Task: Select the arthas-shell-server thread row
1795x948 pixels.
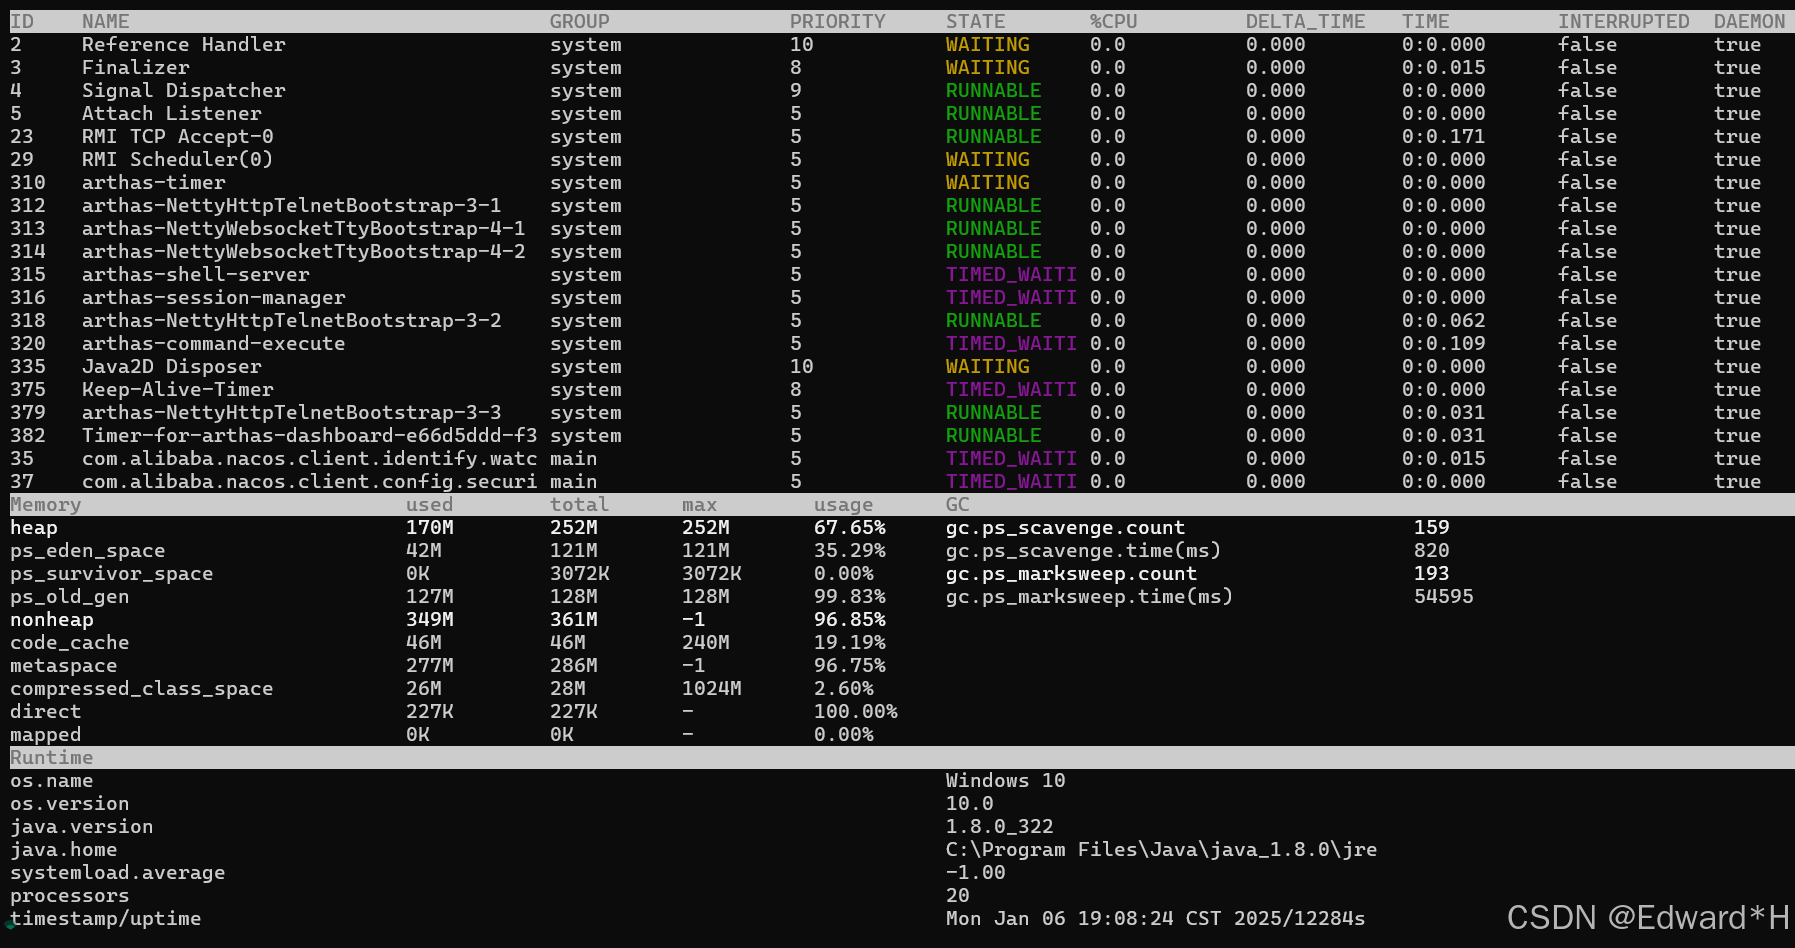Action: [196, 274]
